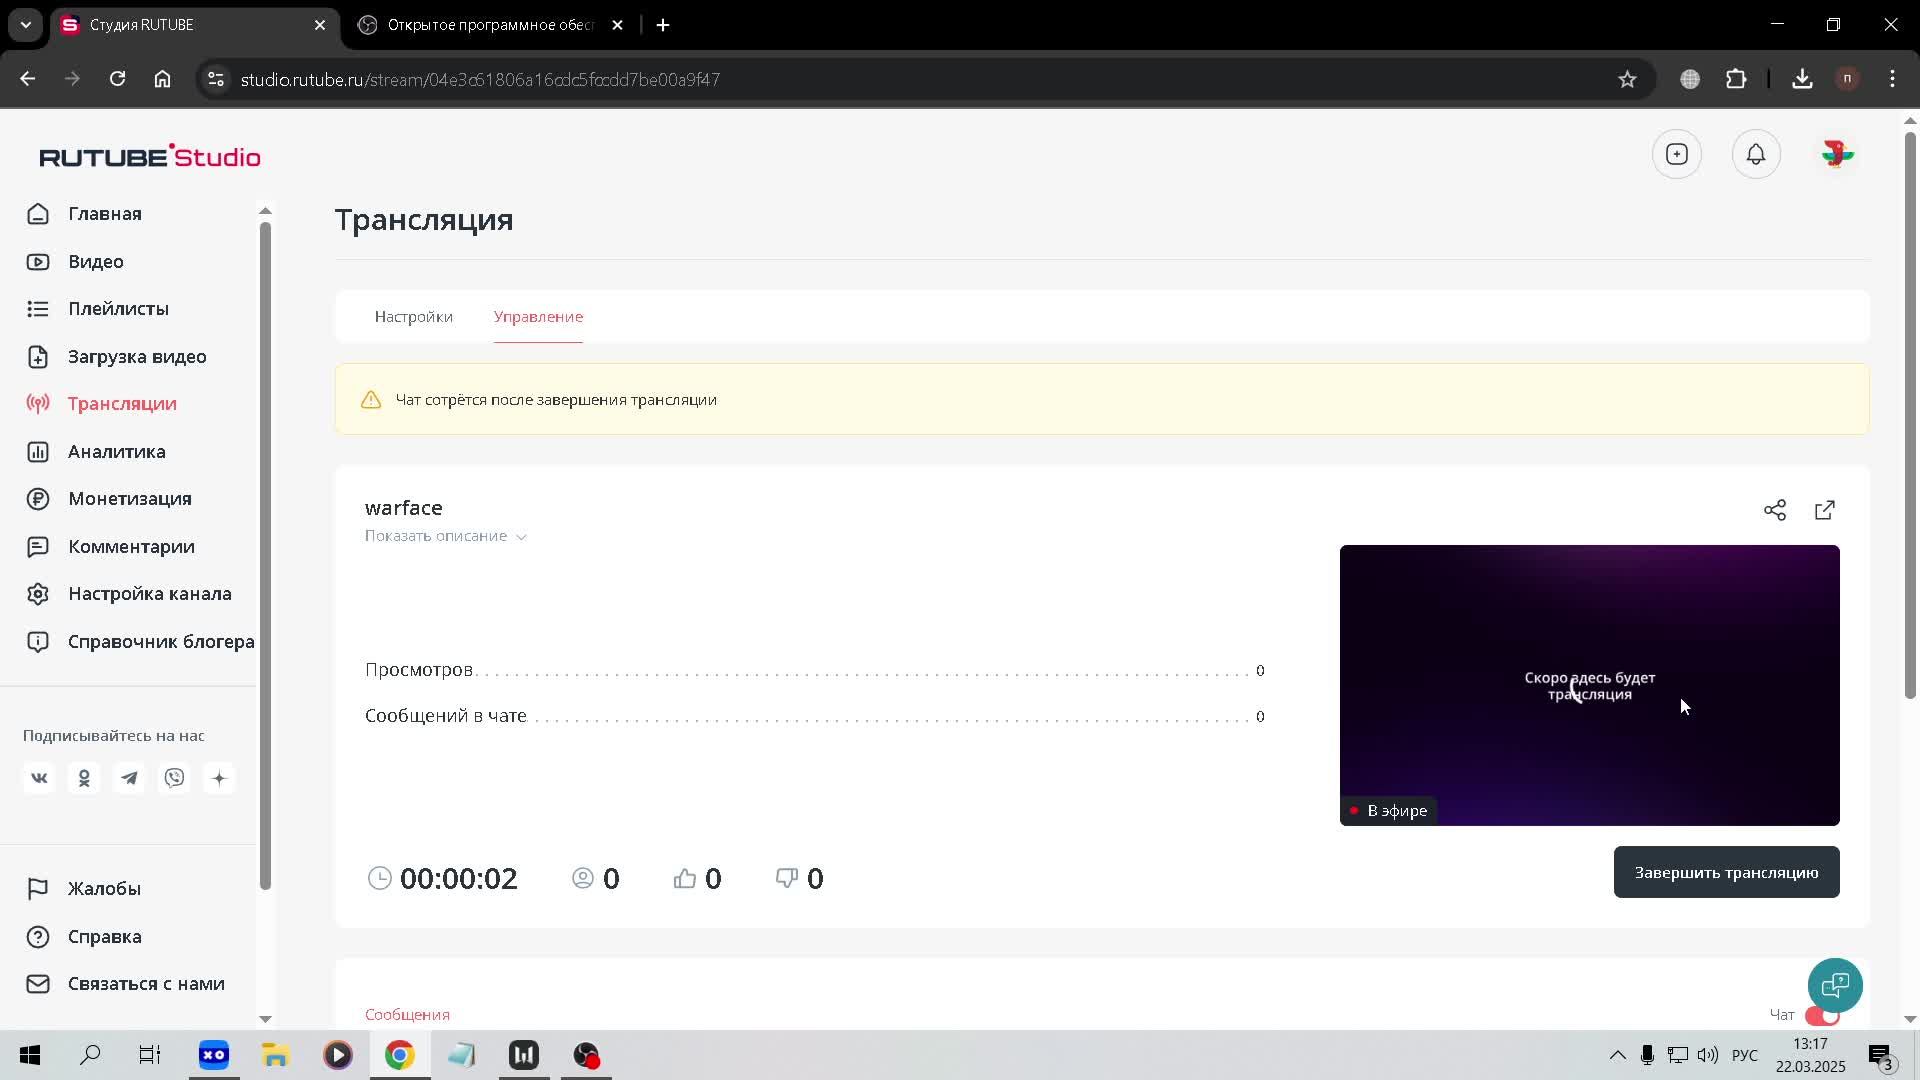Select the Сообщения tab in chat panel
The height and width of the screenshot is (1080, 1920).
[x=407, y=1014]
